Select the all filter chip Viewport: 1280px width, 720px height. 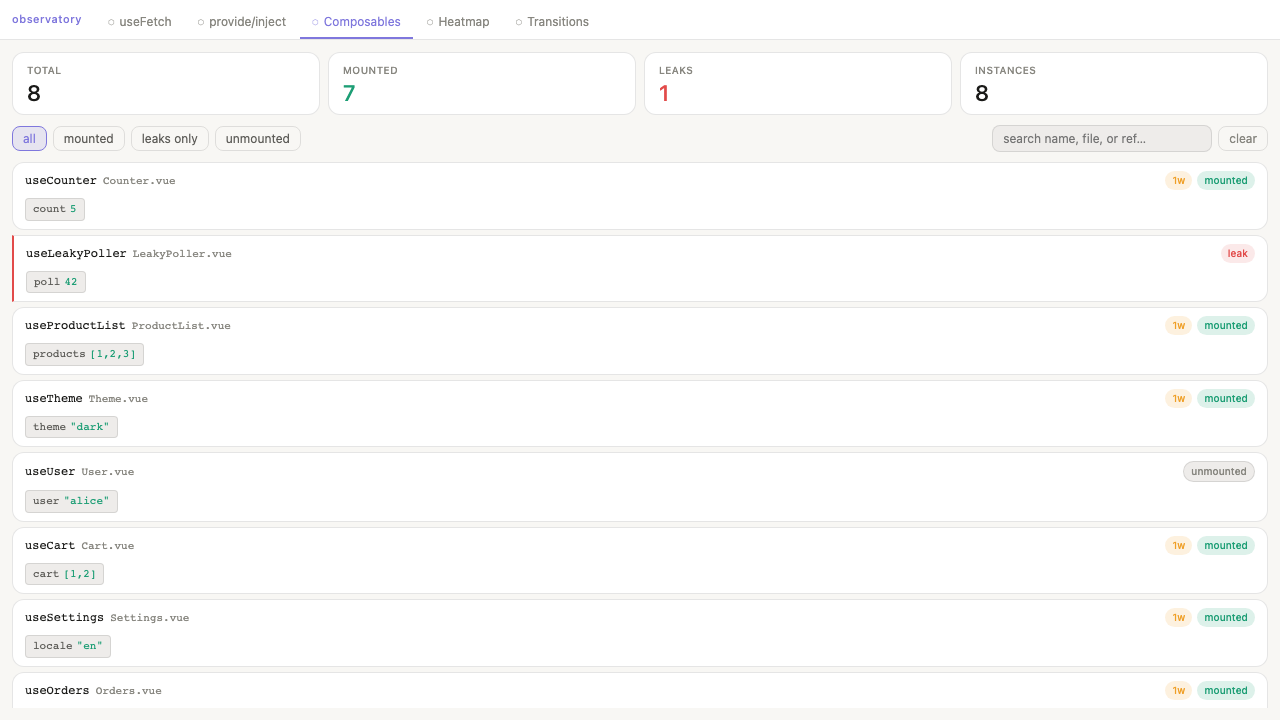point(29,138)
